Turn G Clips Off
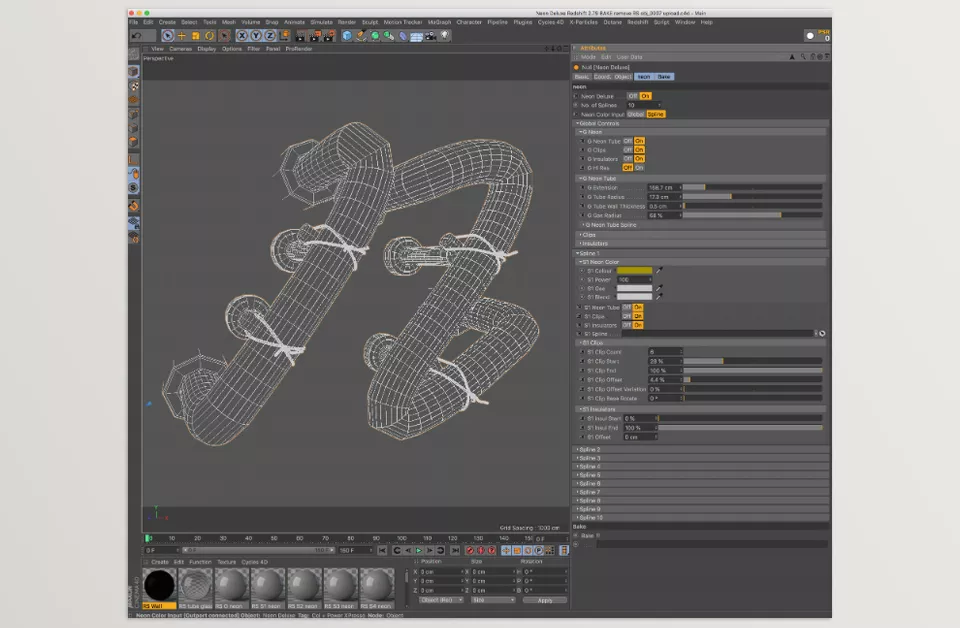The image size is (960, 628). 628,150
